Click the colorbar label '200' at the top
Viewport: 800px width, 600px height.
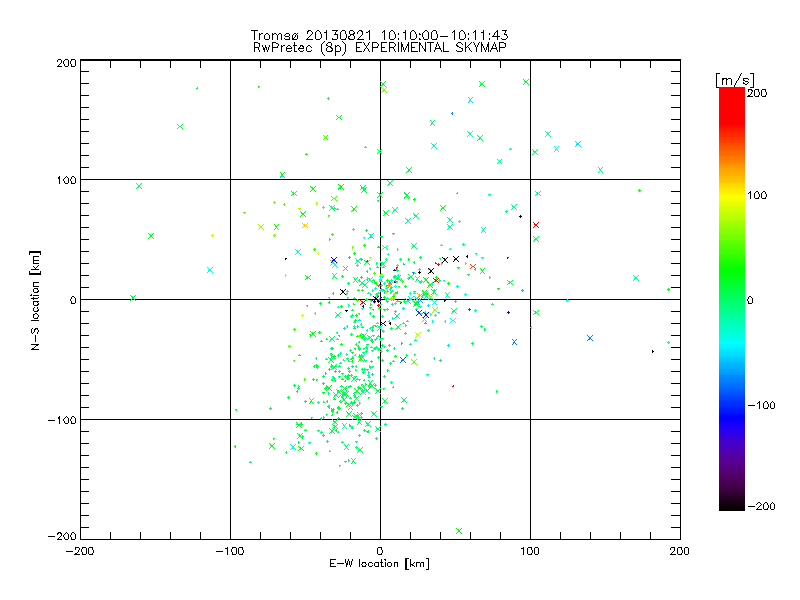[x=757, y=93]
